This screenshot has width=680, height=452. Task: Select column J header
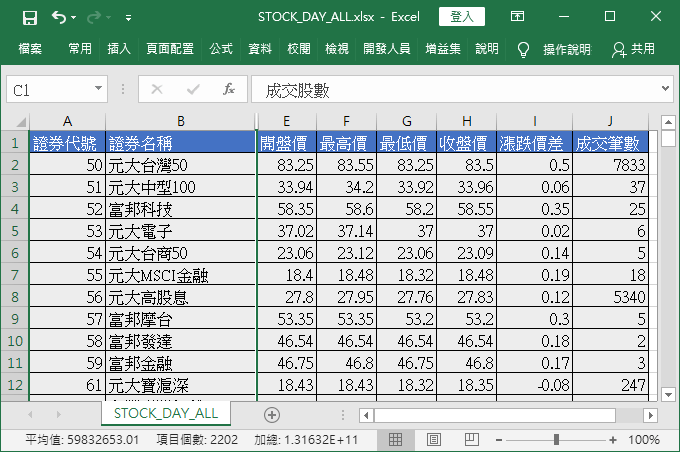[611, 121]
